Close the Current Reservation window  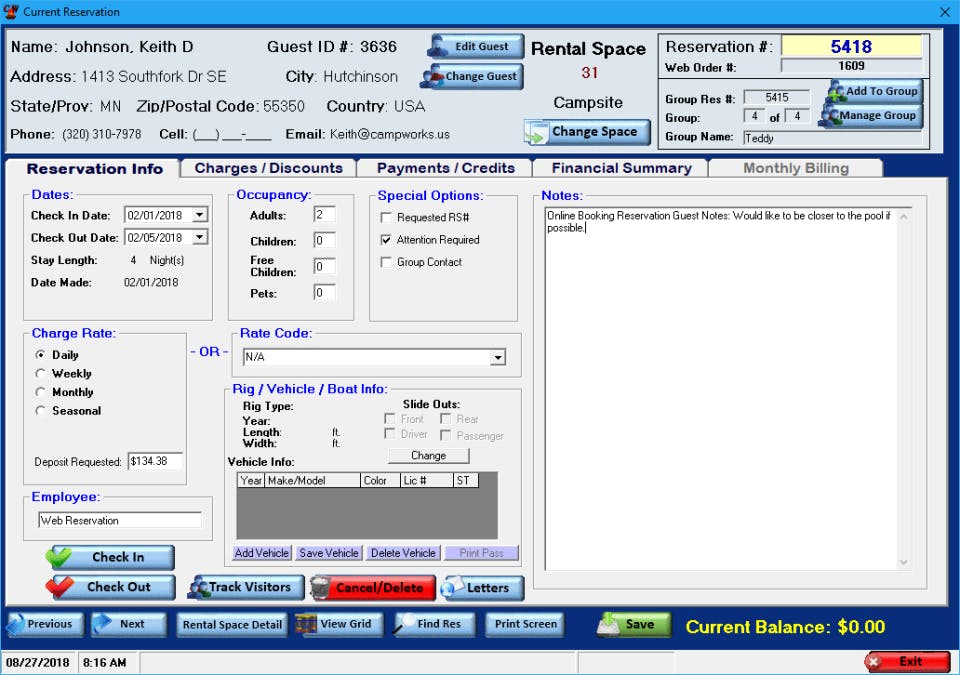pos(945,12)
